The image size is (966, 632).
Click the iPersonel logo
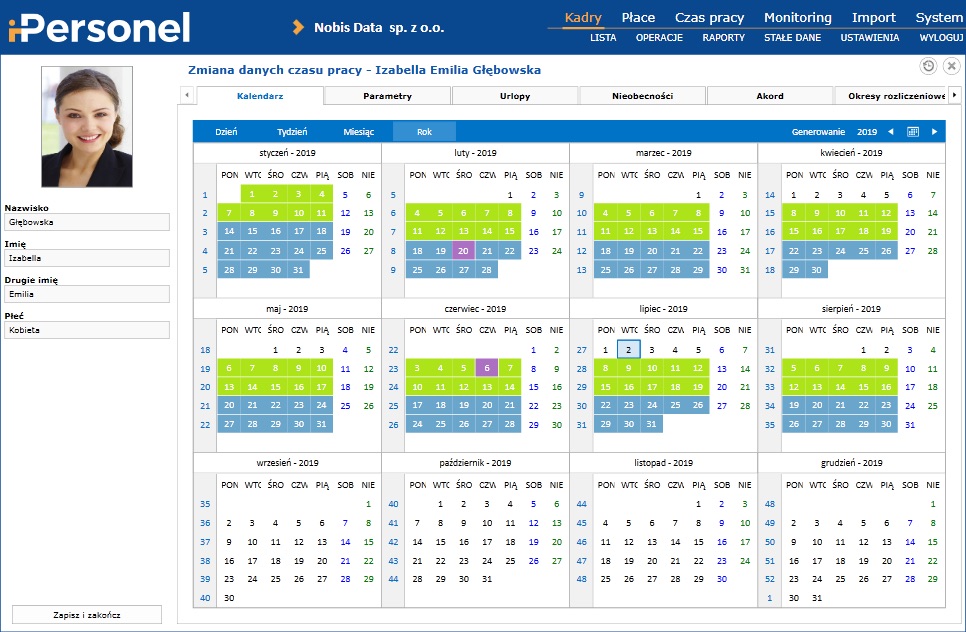click(98, 27)
